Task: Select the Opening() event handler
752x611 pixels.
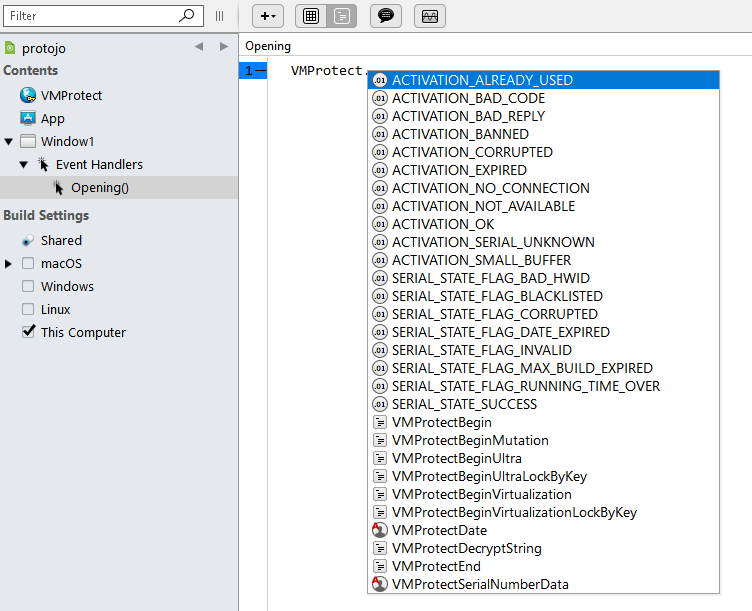Action: (119, 188)
